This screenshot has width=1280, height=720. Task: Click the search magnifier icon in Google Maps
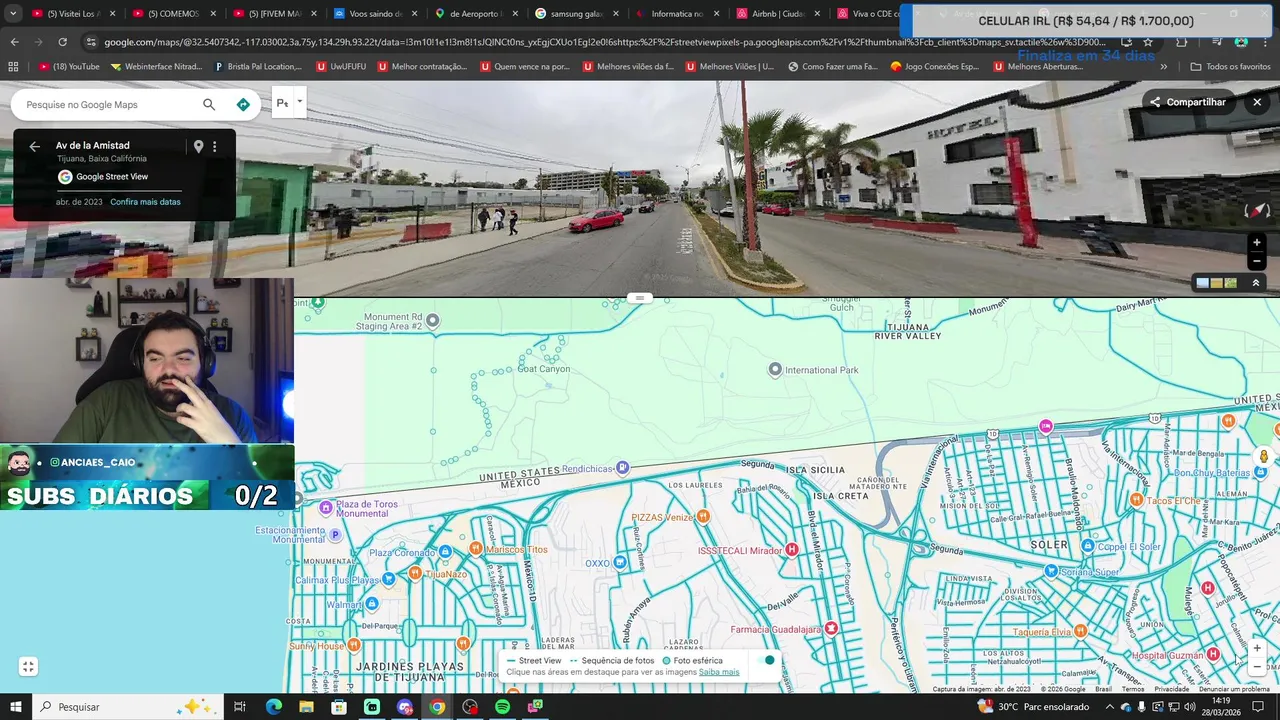(x=209, y=104)
